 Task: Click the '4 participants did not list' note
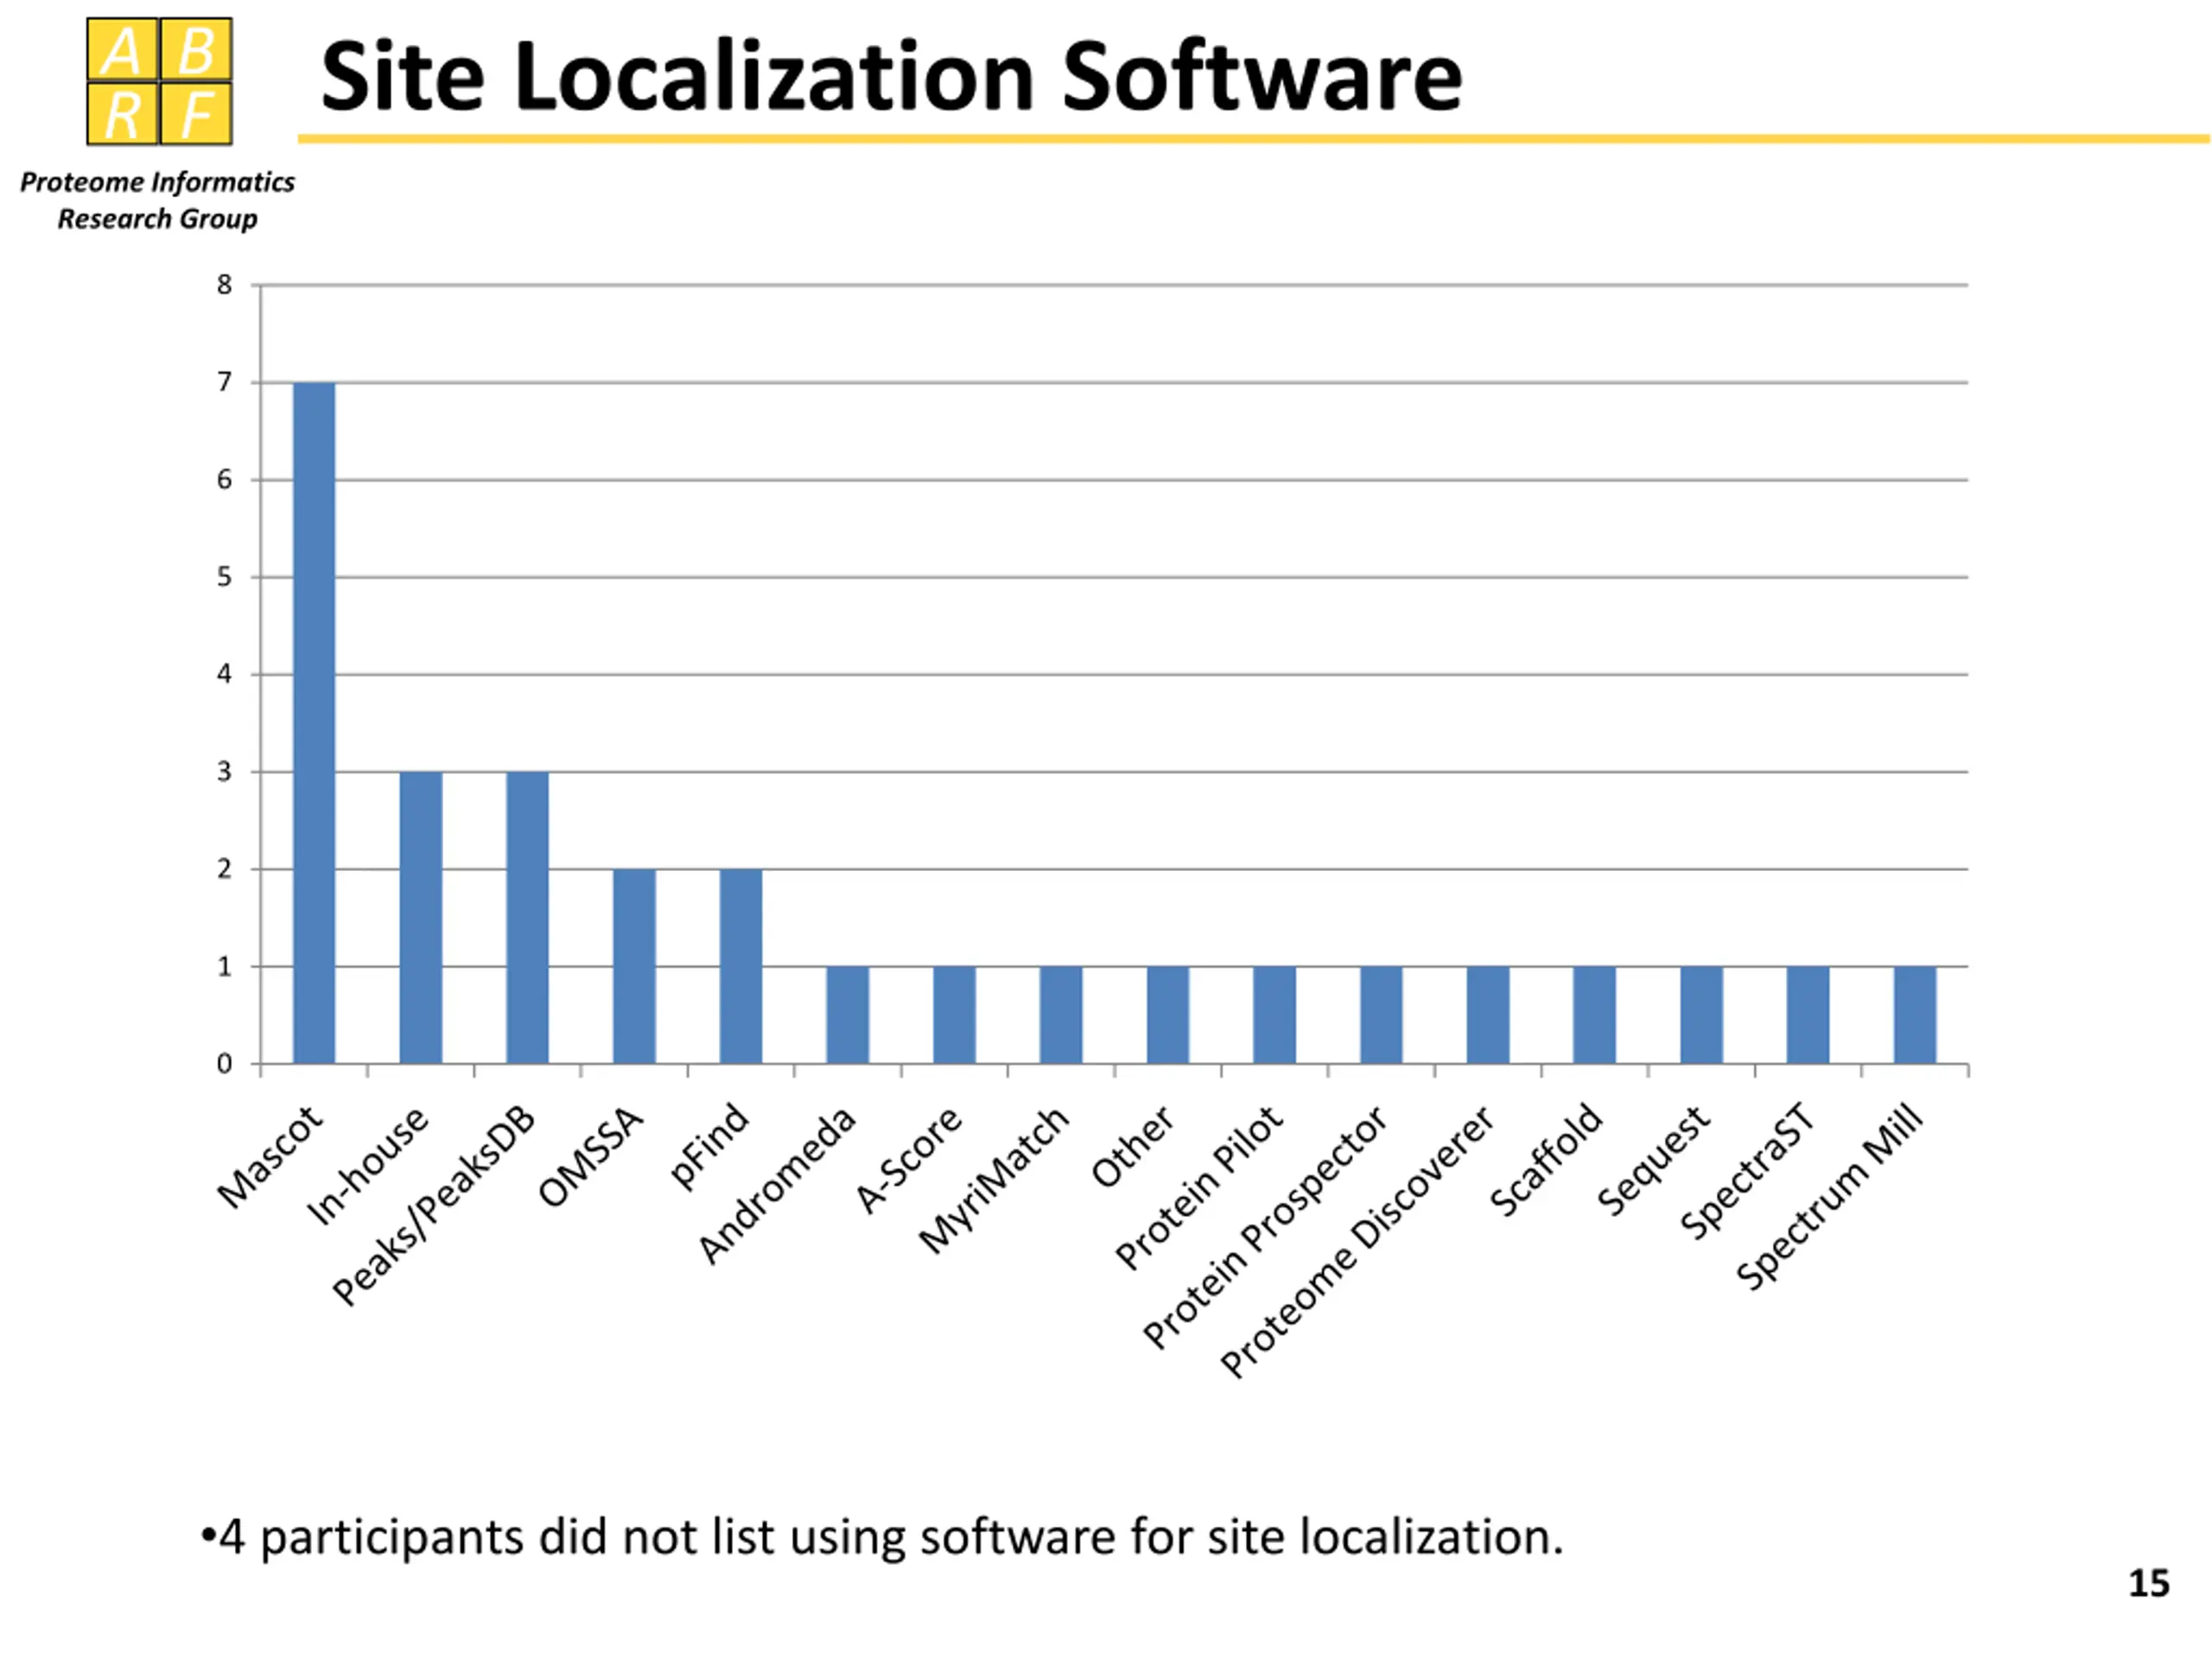[x=882, y=1537]
